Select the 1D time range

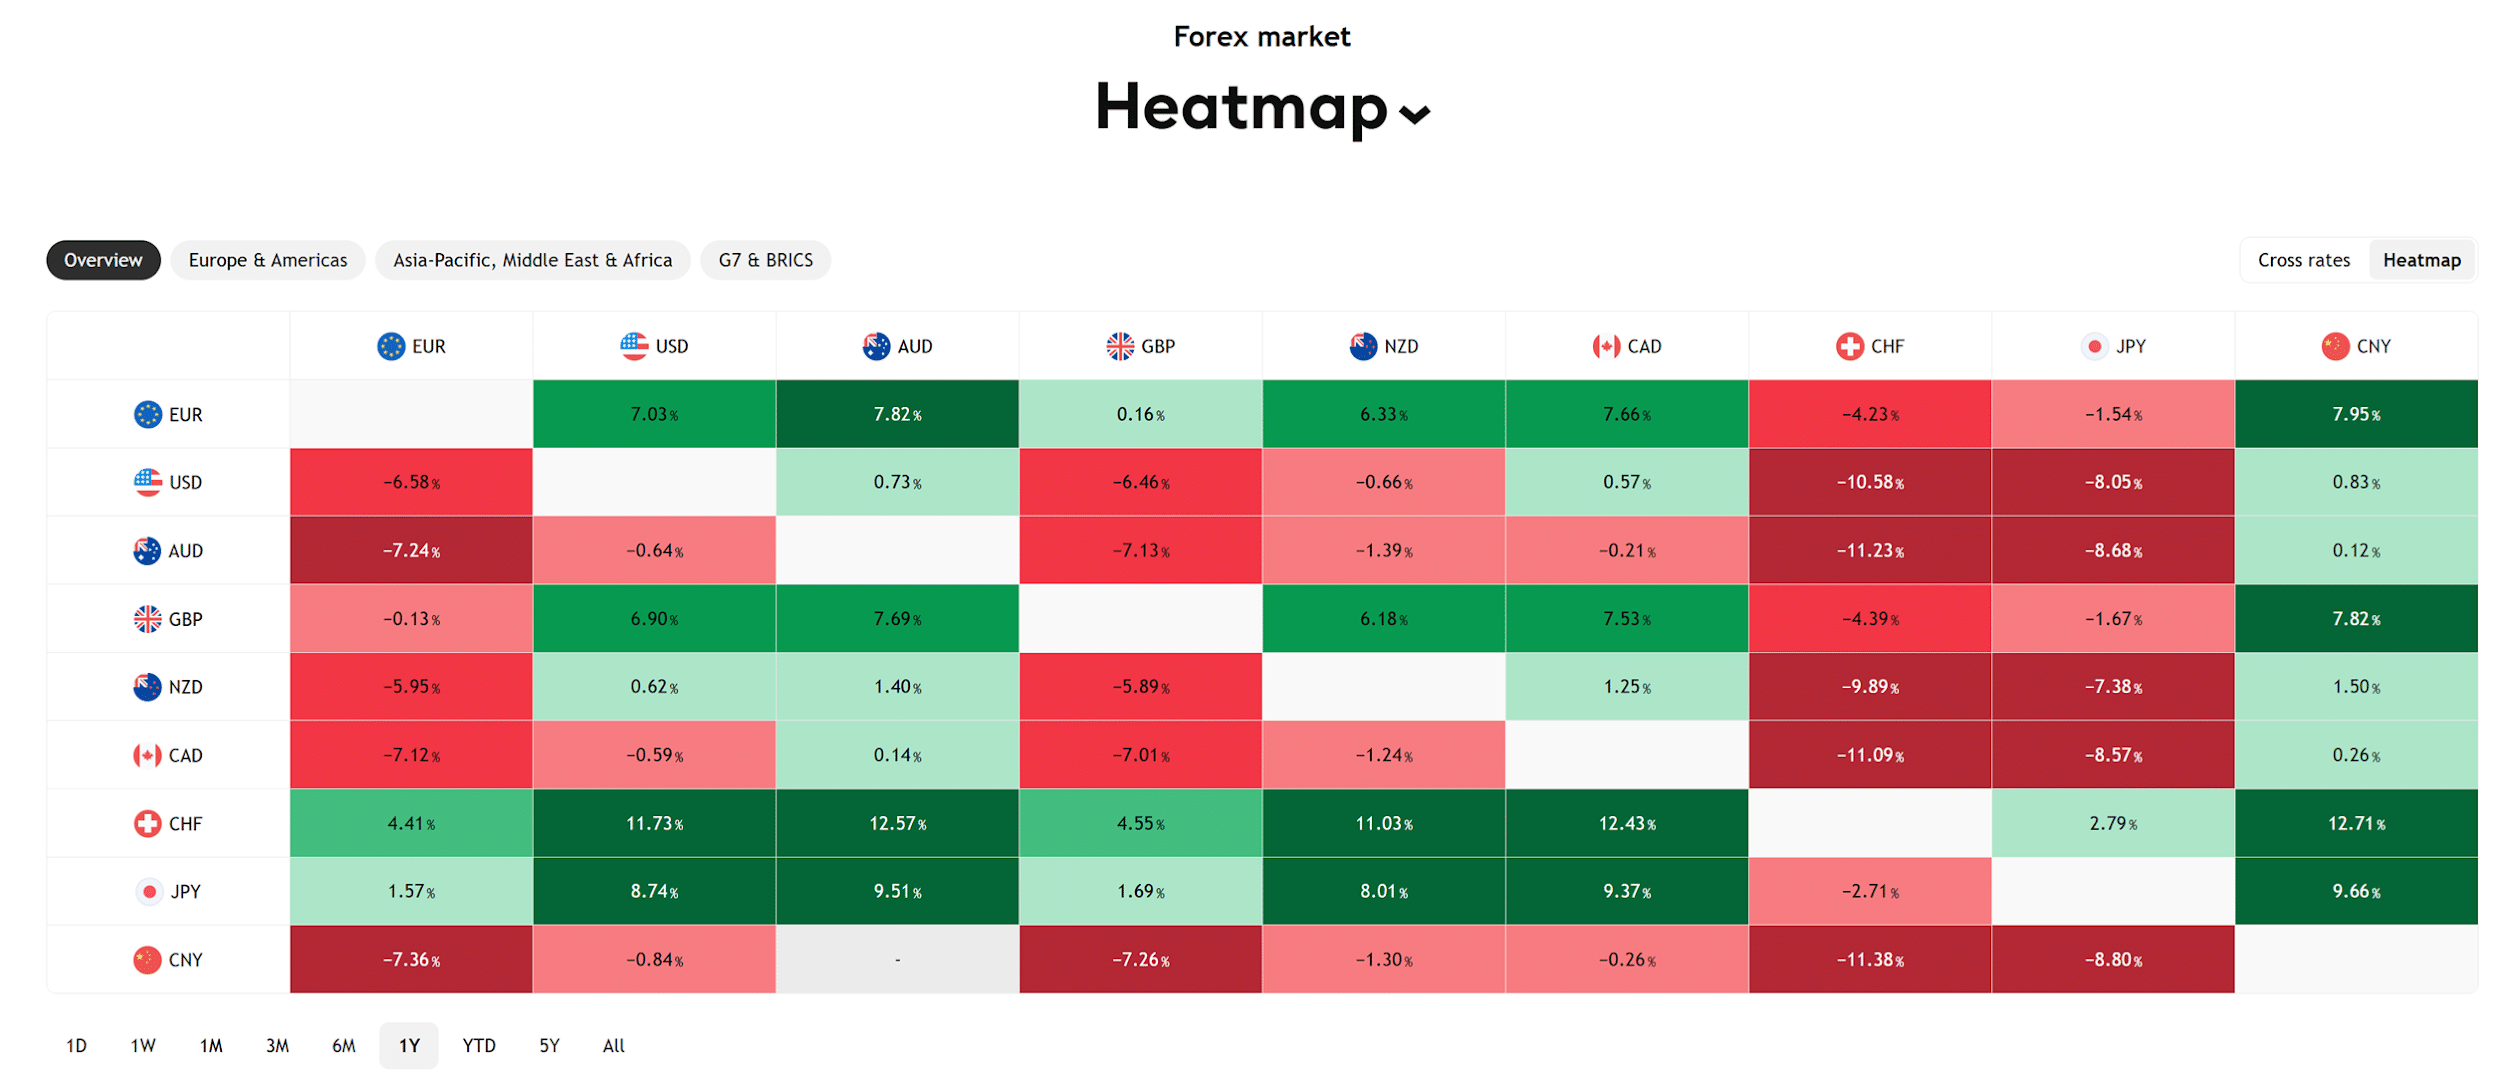click(76, 1045)
